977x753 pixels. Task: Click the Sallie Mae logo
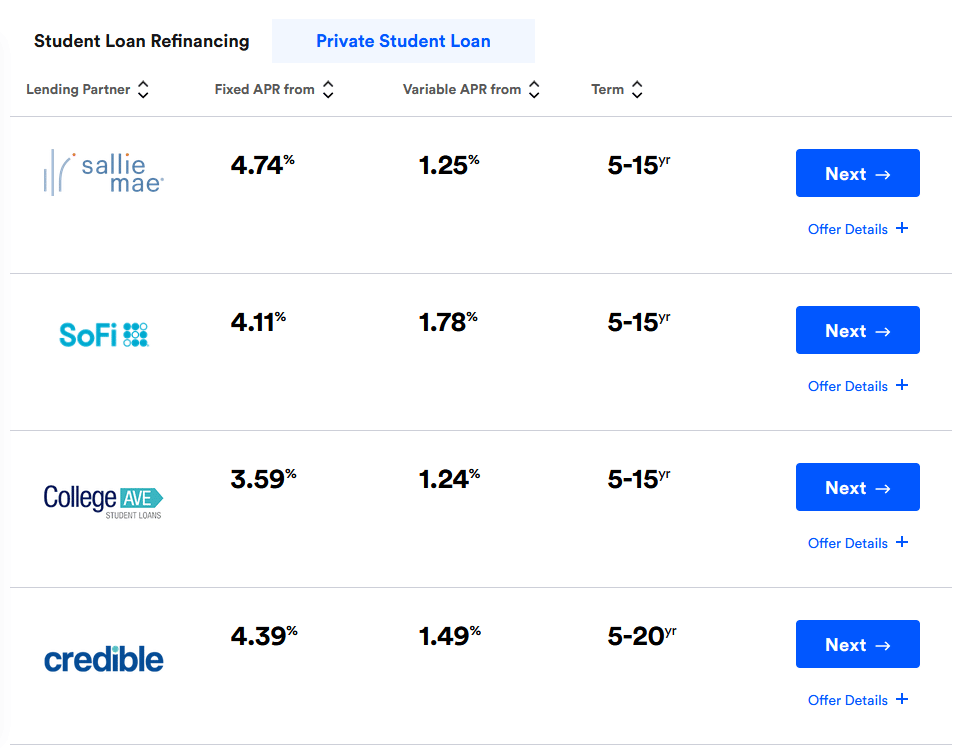click(103, 173)
